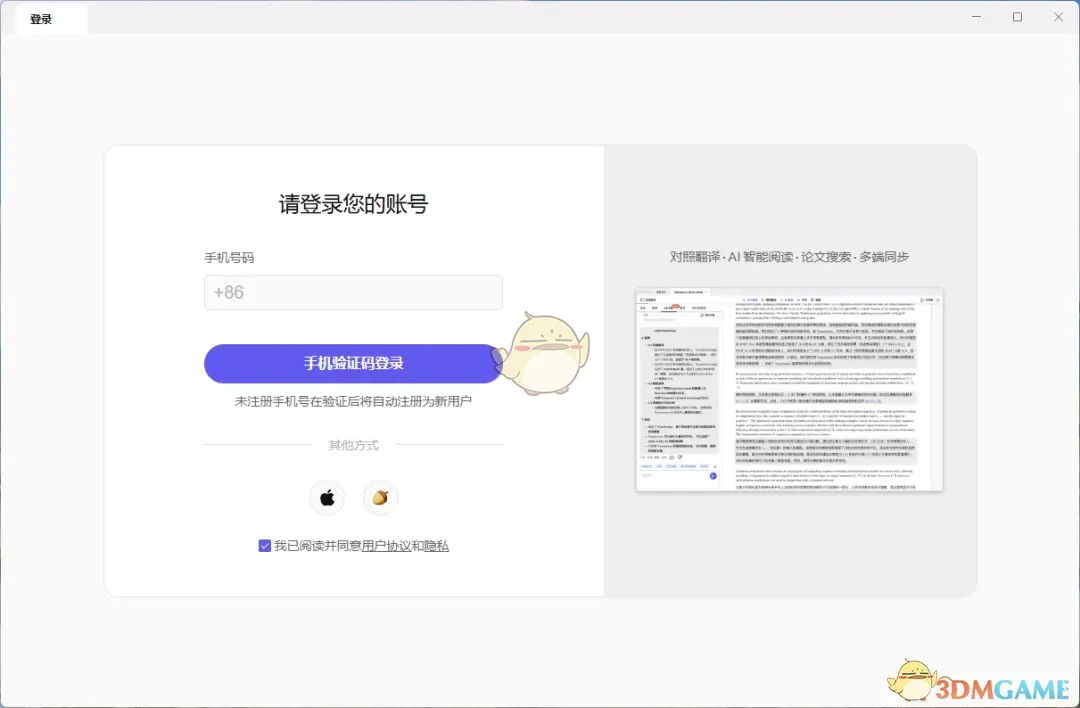Maximize the login window
The width and height of the screenshot is (1080, 708).
click(x=1017, y=17)
